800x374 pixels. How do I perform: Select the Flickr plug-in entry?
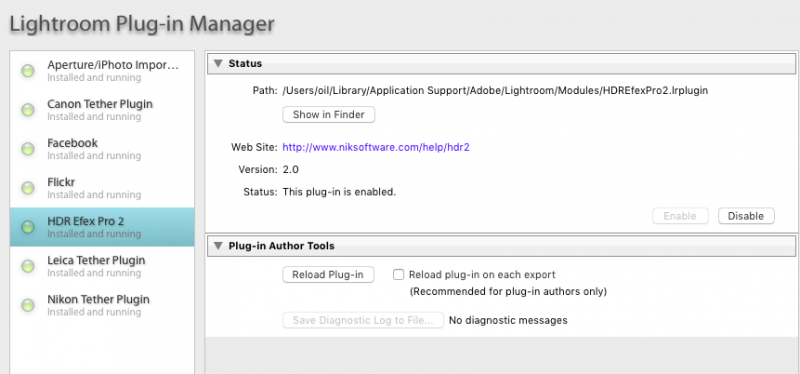pos(102,188)
